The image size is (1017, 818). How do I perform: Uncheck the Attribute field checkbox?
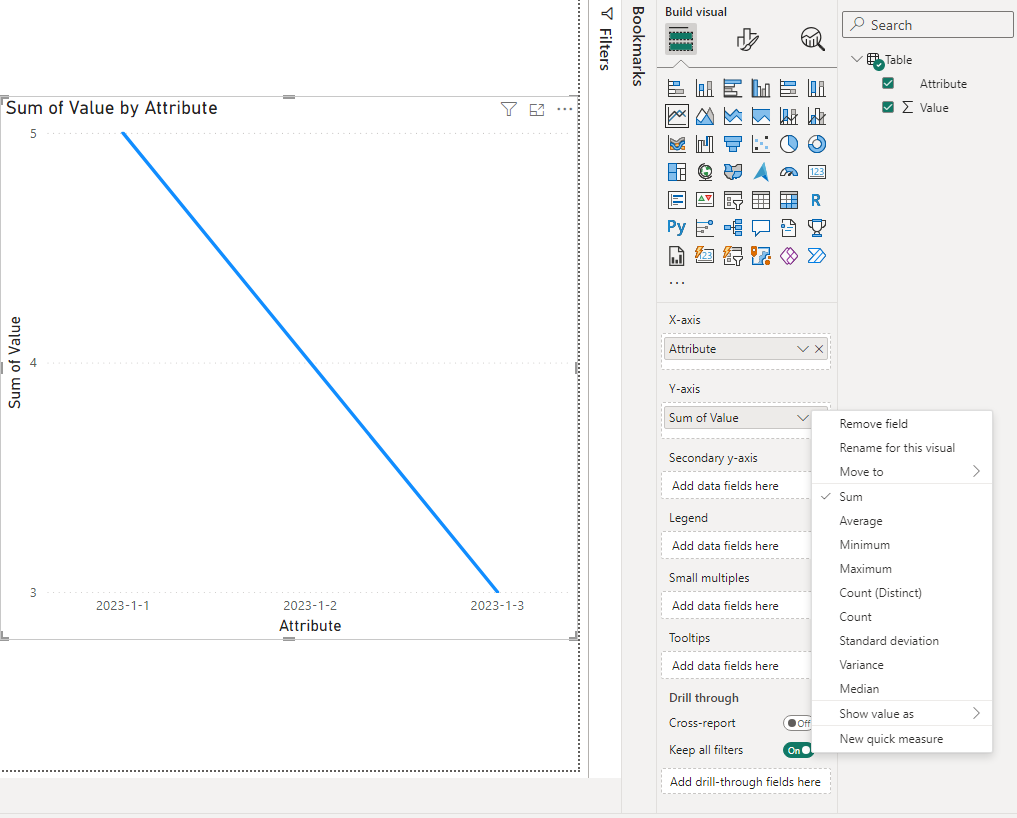(x=888, y=83)
